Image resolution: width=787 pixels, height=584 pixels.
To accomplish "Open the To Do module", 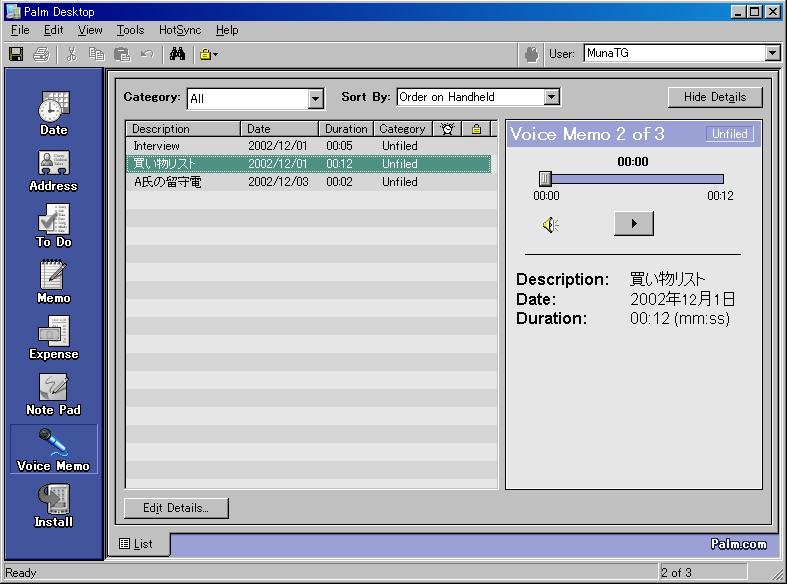I will (x=54, y=226).
